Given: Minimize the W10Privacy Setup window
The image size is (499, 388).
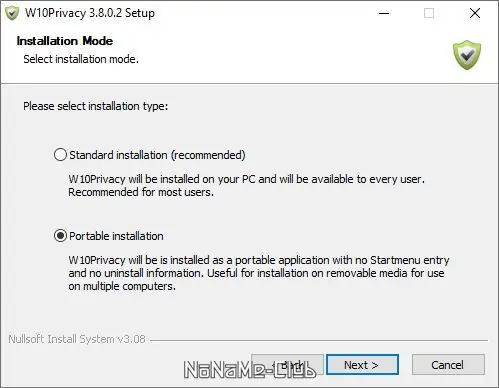Looking at the screenshot, I should [x=384, y=13].
